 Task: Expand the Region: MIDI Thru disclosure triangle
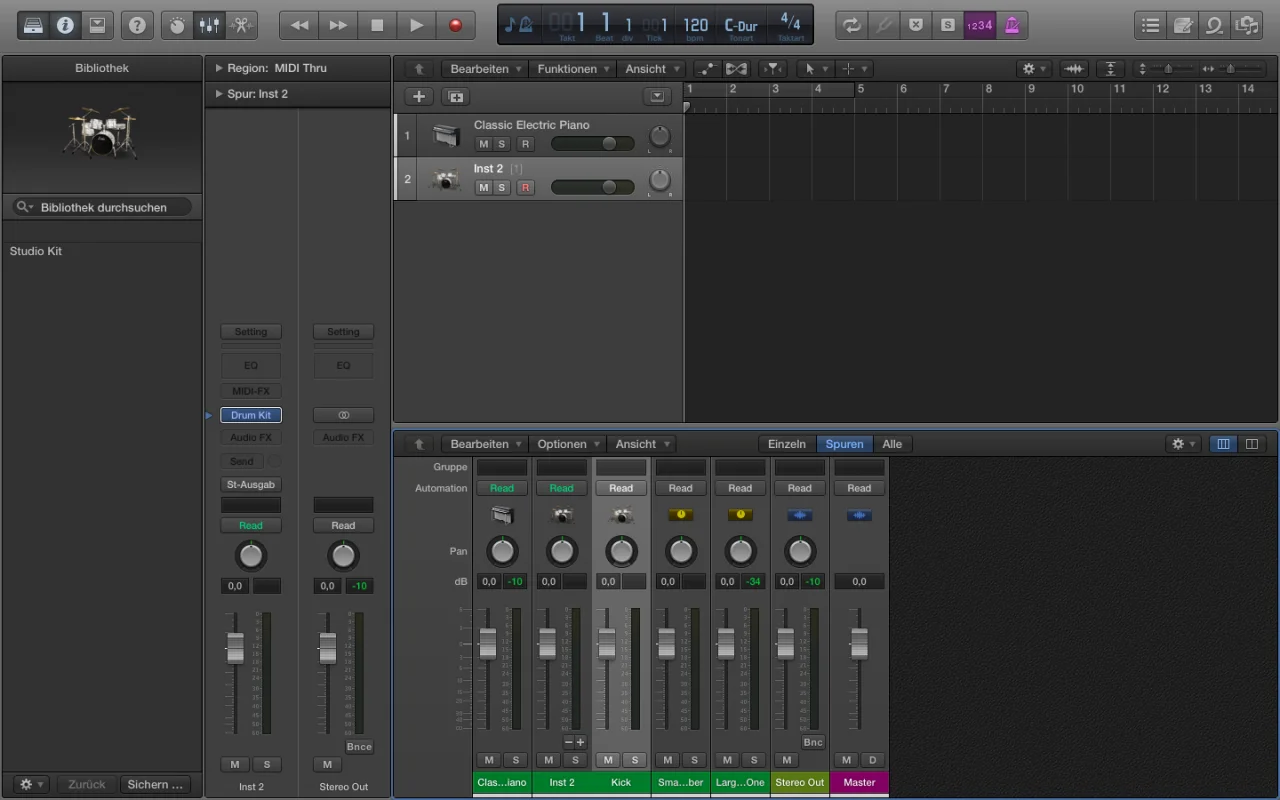pos(218,68)
